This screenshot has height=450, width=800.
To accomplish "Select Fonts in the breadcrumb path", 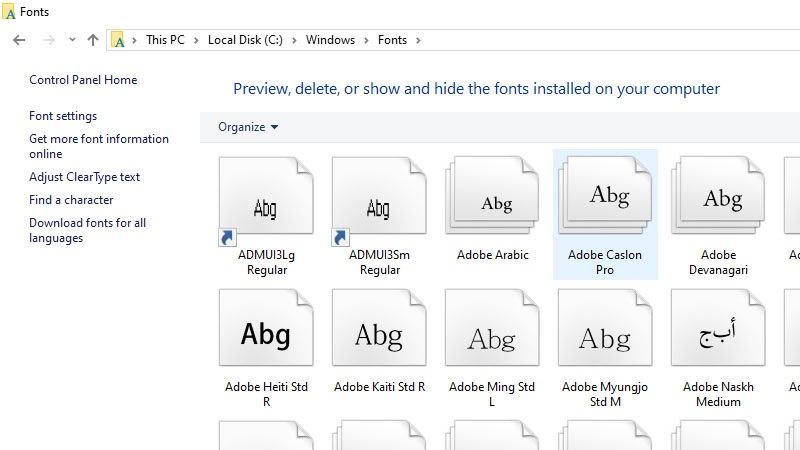I will [x=392, y=40].
